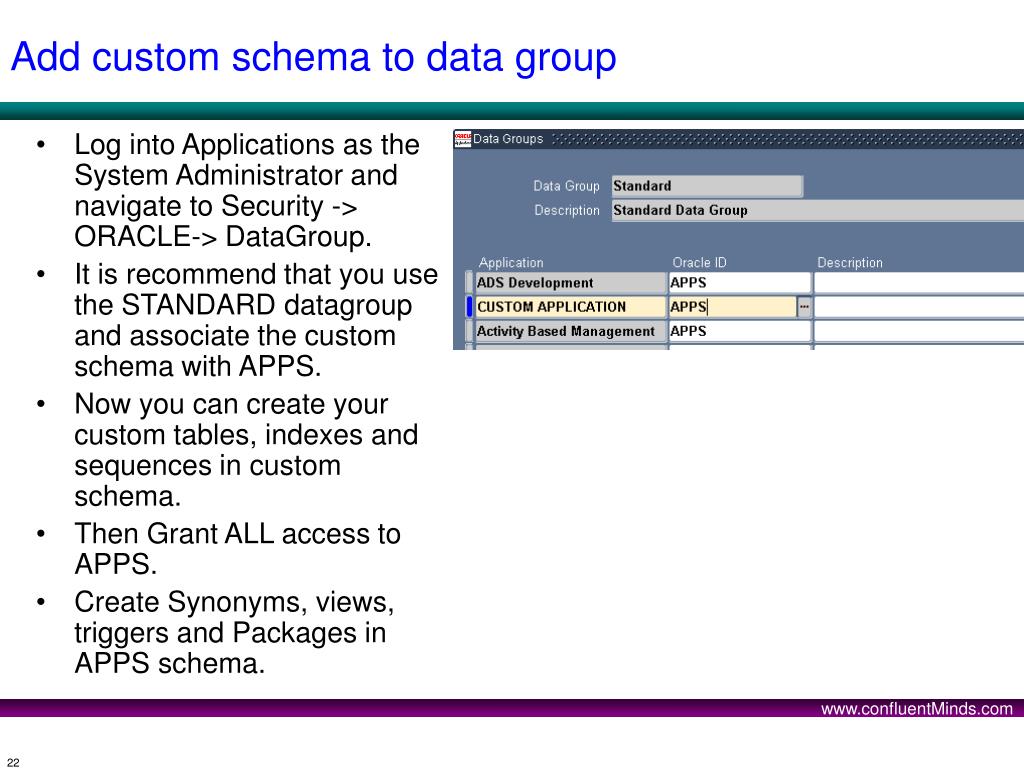This screenshot has height=768, width=1024.
Task: Click the Data Groups window title
Action: pyautogui.click(x=508, y=139)
